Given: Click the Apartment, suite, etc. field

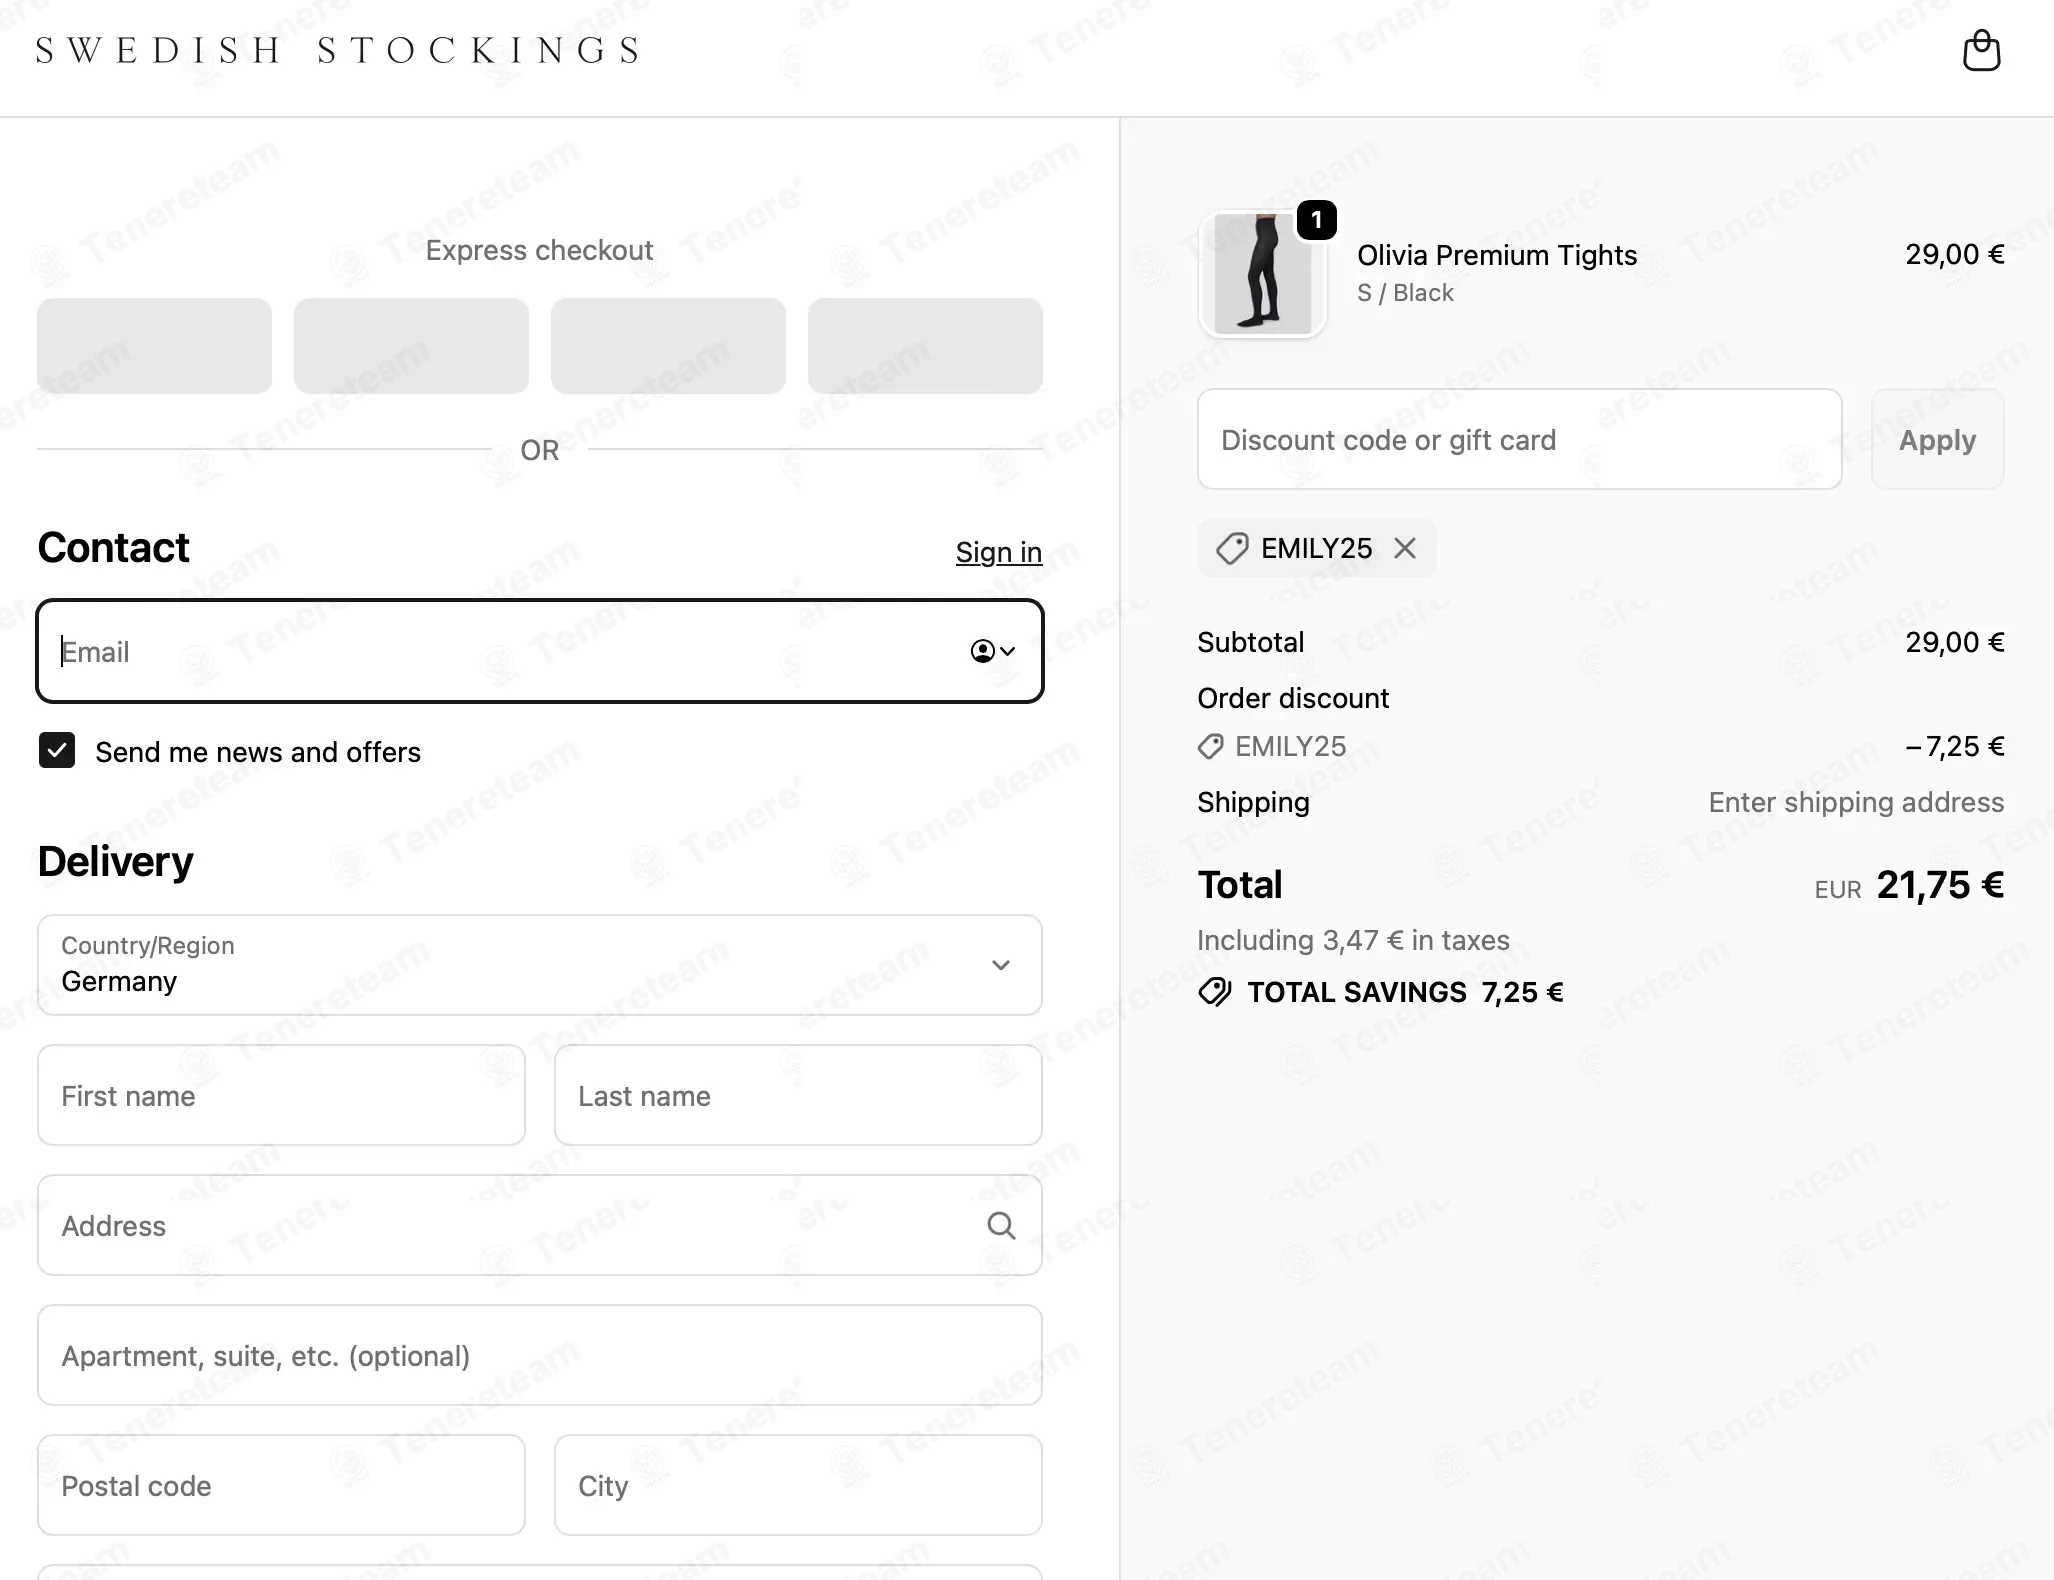Looking at the screenshot, I should pos(540,1355).
